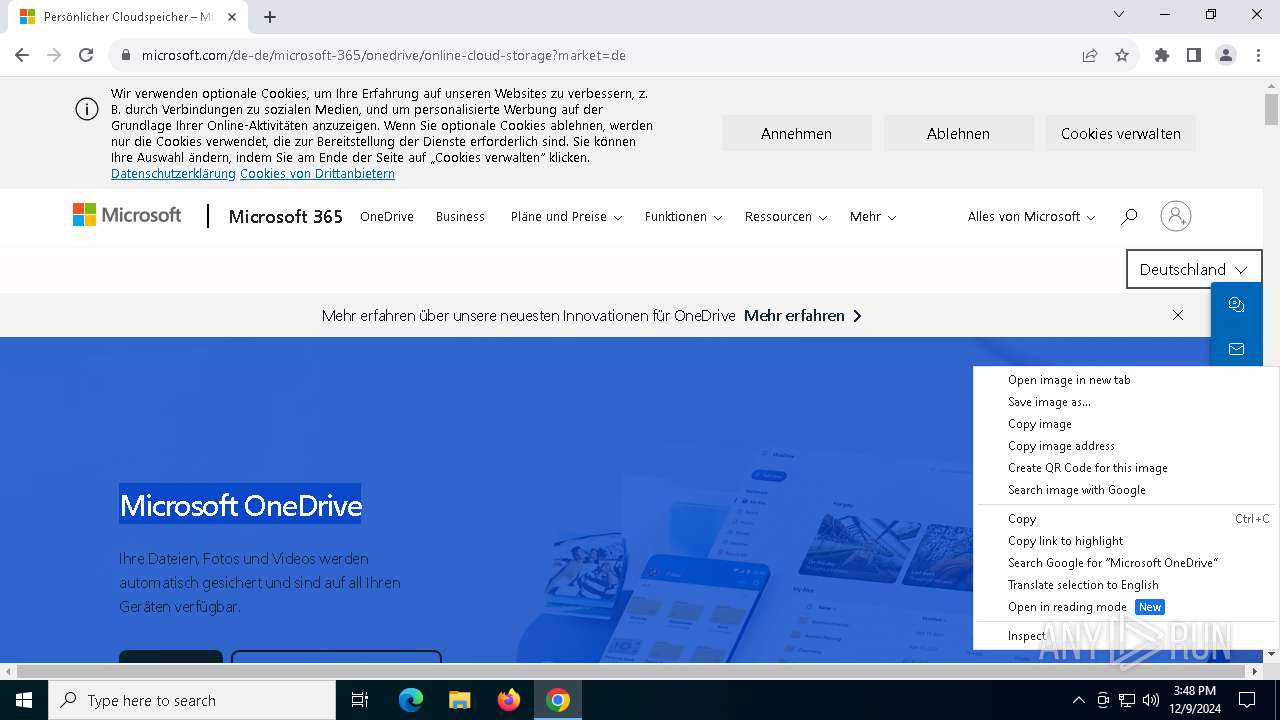Launch Firefox from taskbar

tap(509, 700)
